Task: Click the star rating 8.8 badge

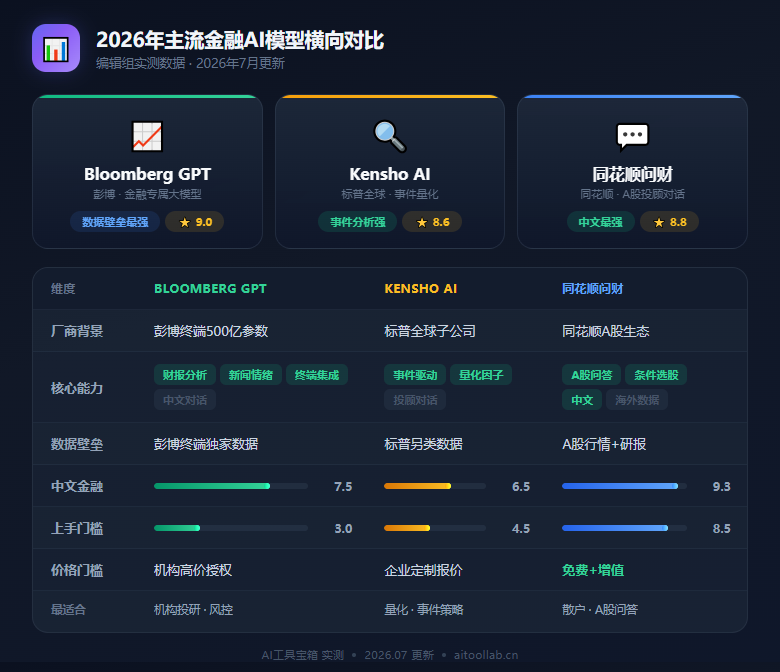Action: pyautogui.click(x=669, y=222)
